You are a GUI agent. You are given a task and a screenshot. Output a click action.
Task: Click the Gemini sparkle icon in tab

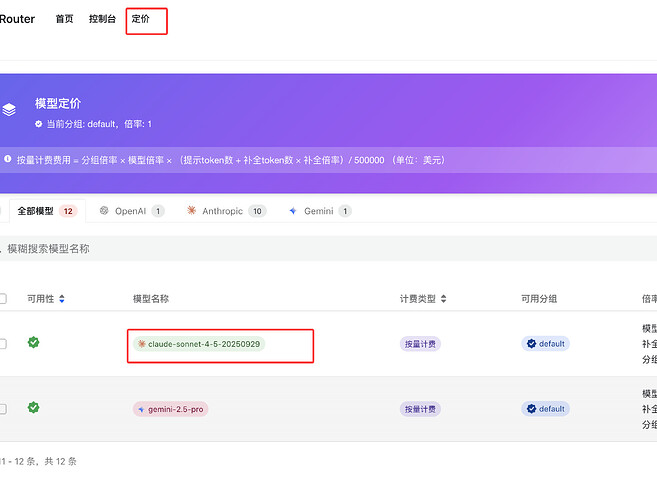pos(293,211)
